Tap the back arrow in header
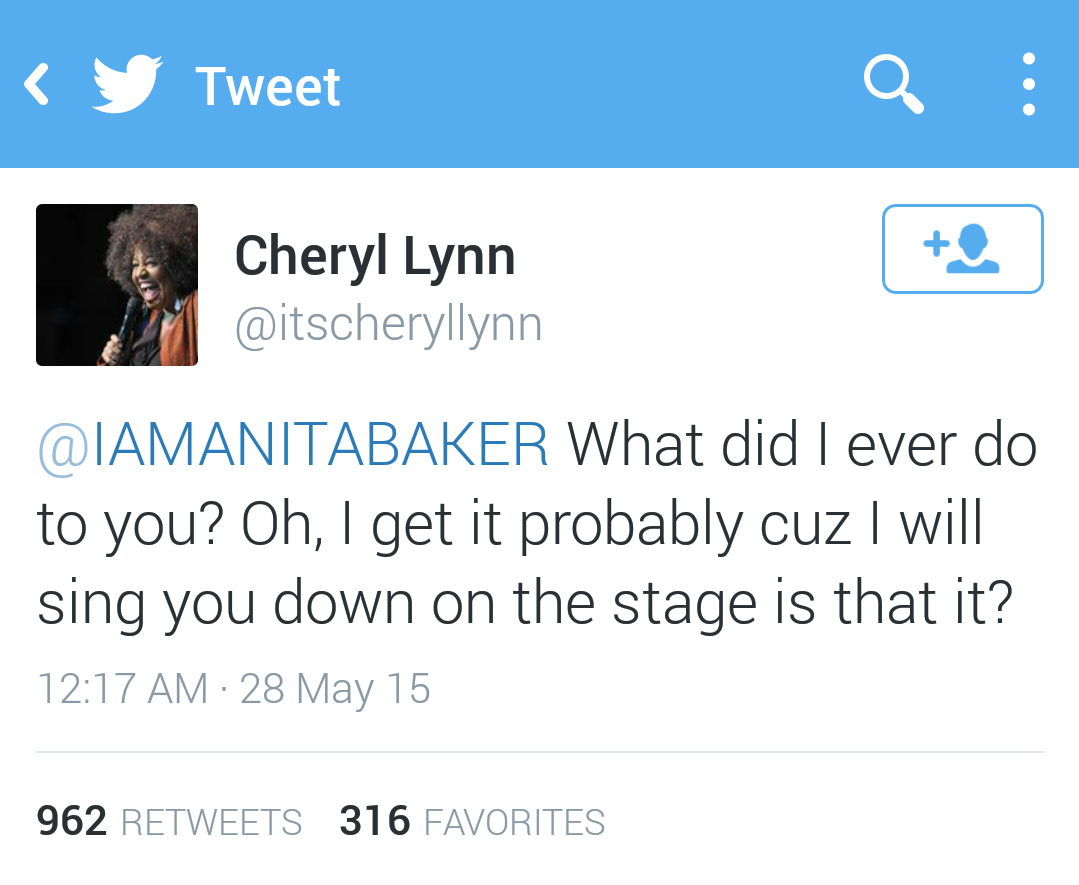This screenshot has width=1079, height=885. pos(37,85)
